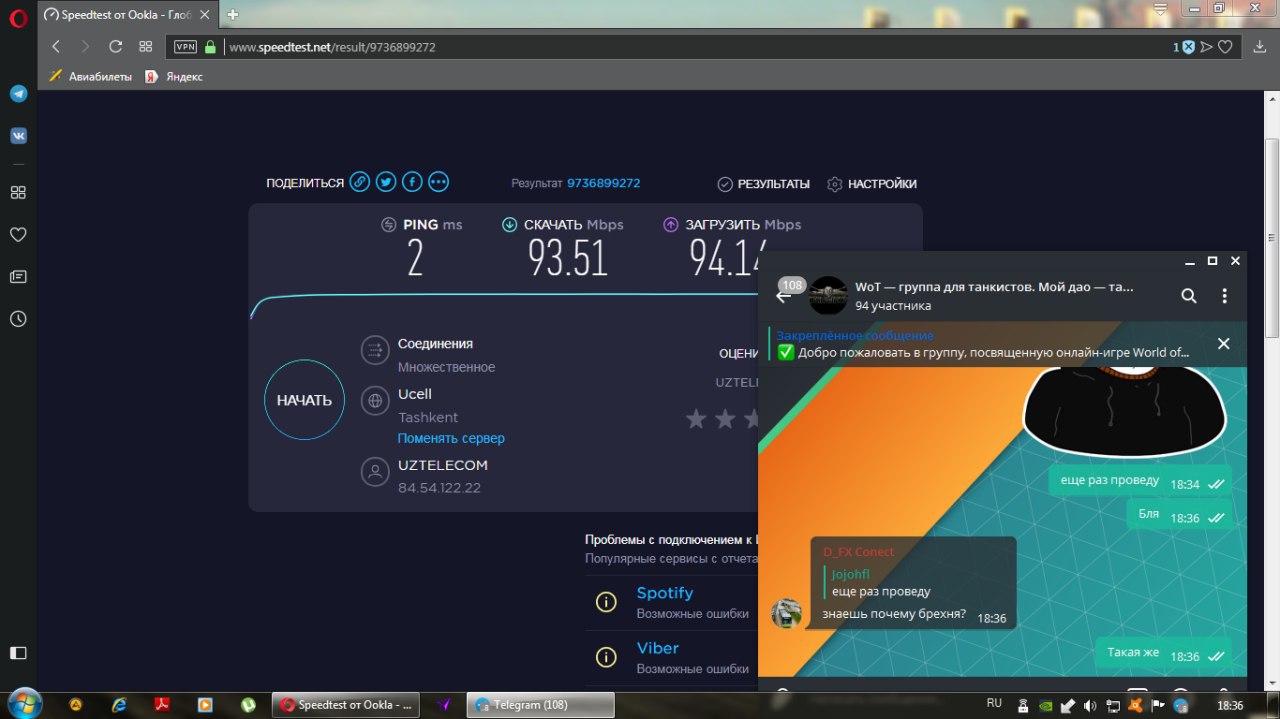
Task: Open Spotify service status link
Action: pyautogui.click(x=665, y=593)
